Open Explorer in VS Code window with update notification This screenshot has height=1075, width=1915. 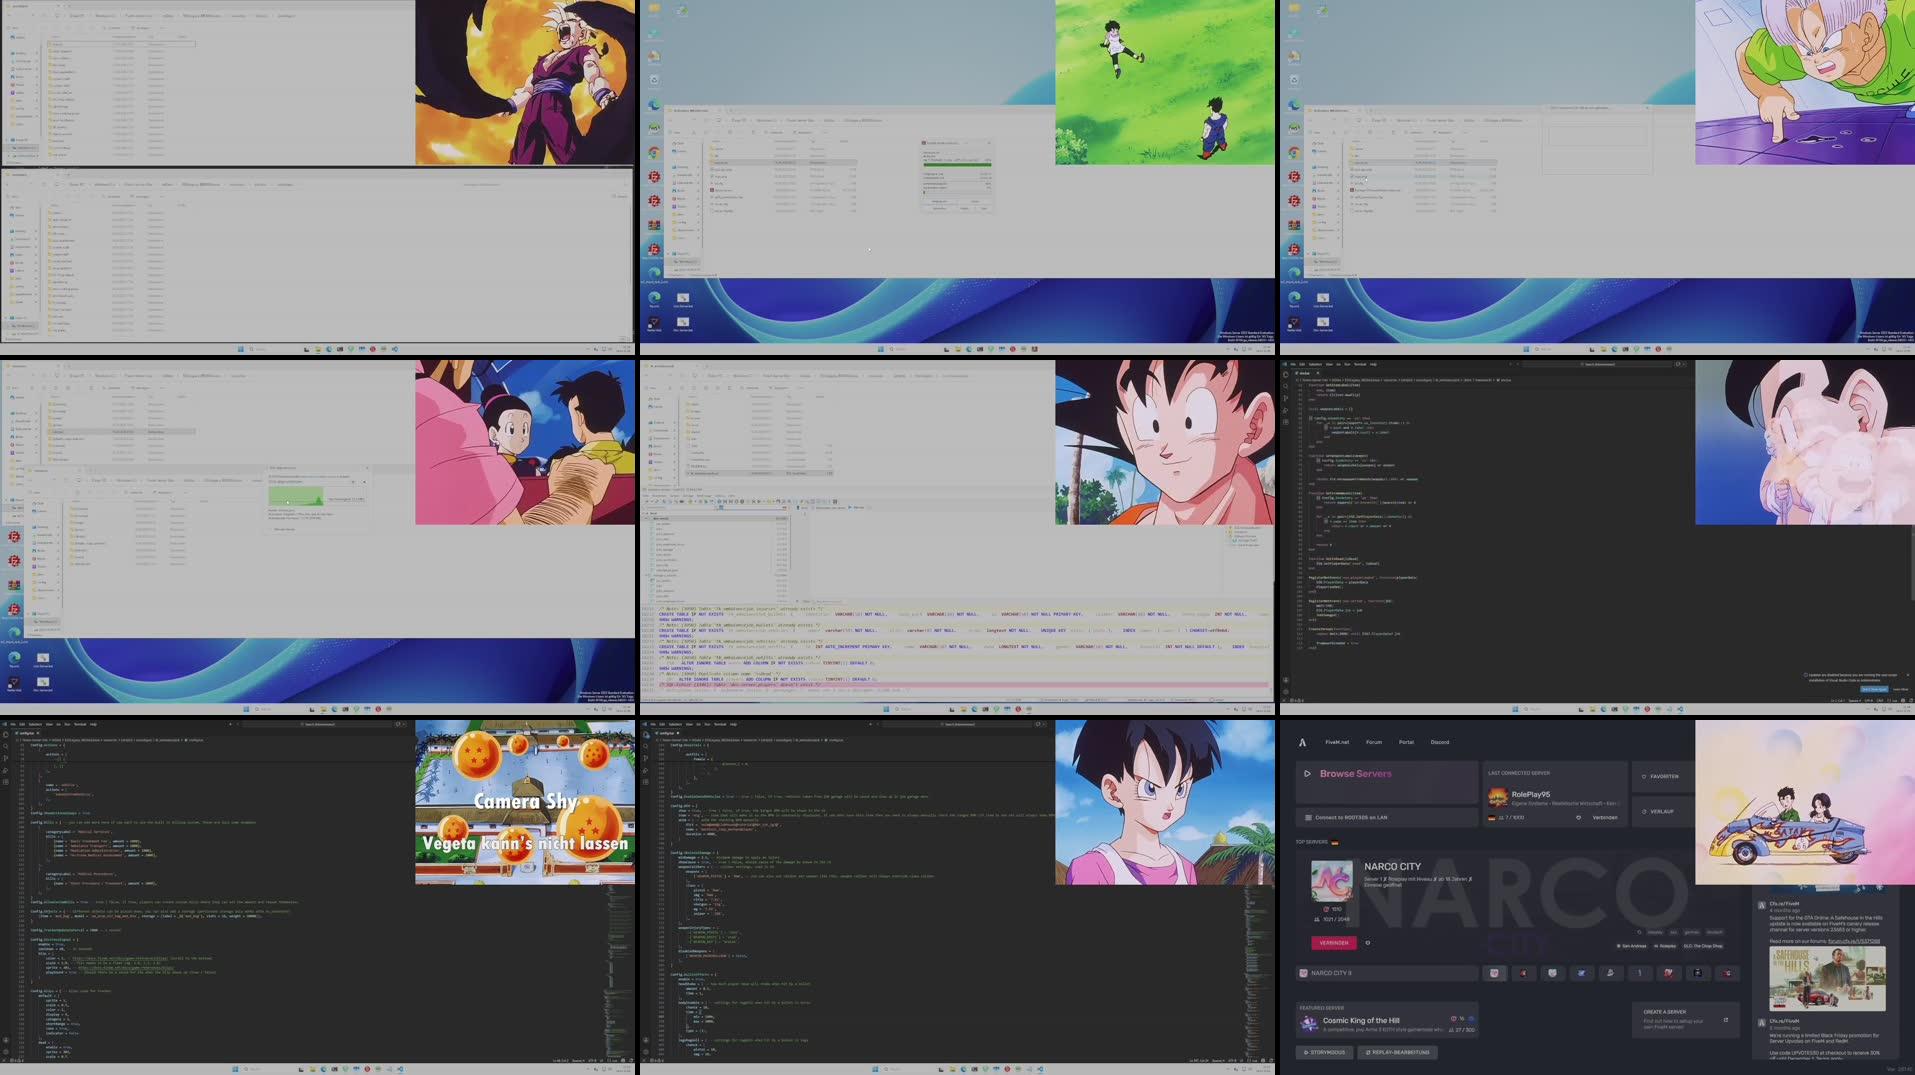pos(1285,375)
